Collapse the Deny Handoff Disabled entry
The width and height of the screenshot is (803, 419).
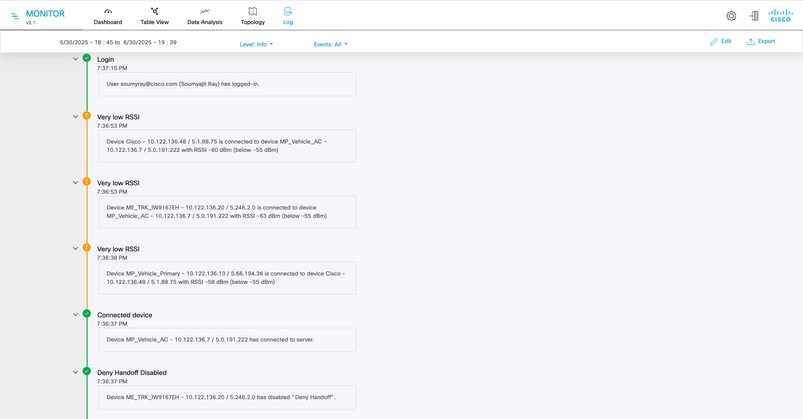click(75, 372)
